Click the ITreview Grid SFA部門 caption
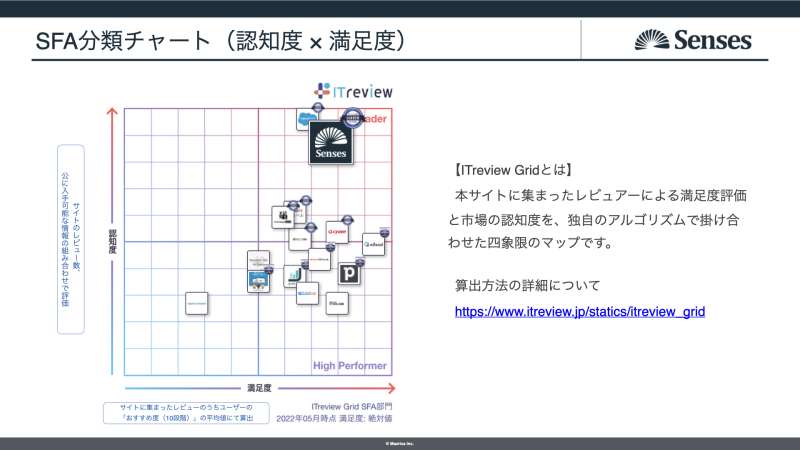The width and height of the screenshot is (800, 450). pyautogui.click(x=352, y=407)
